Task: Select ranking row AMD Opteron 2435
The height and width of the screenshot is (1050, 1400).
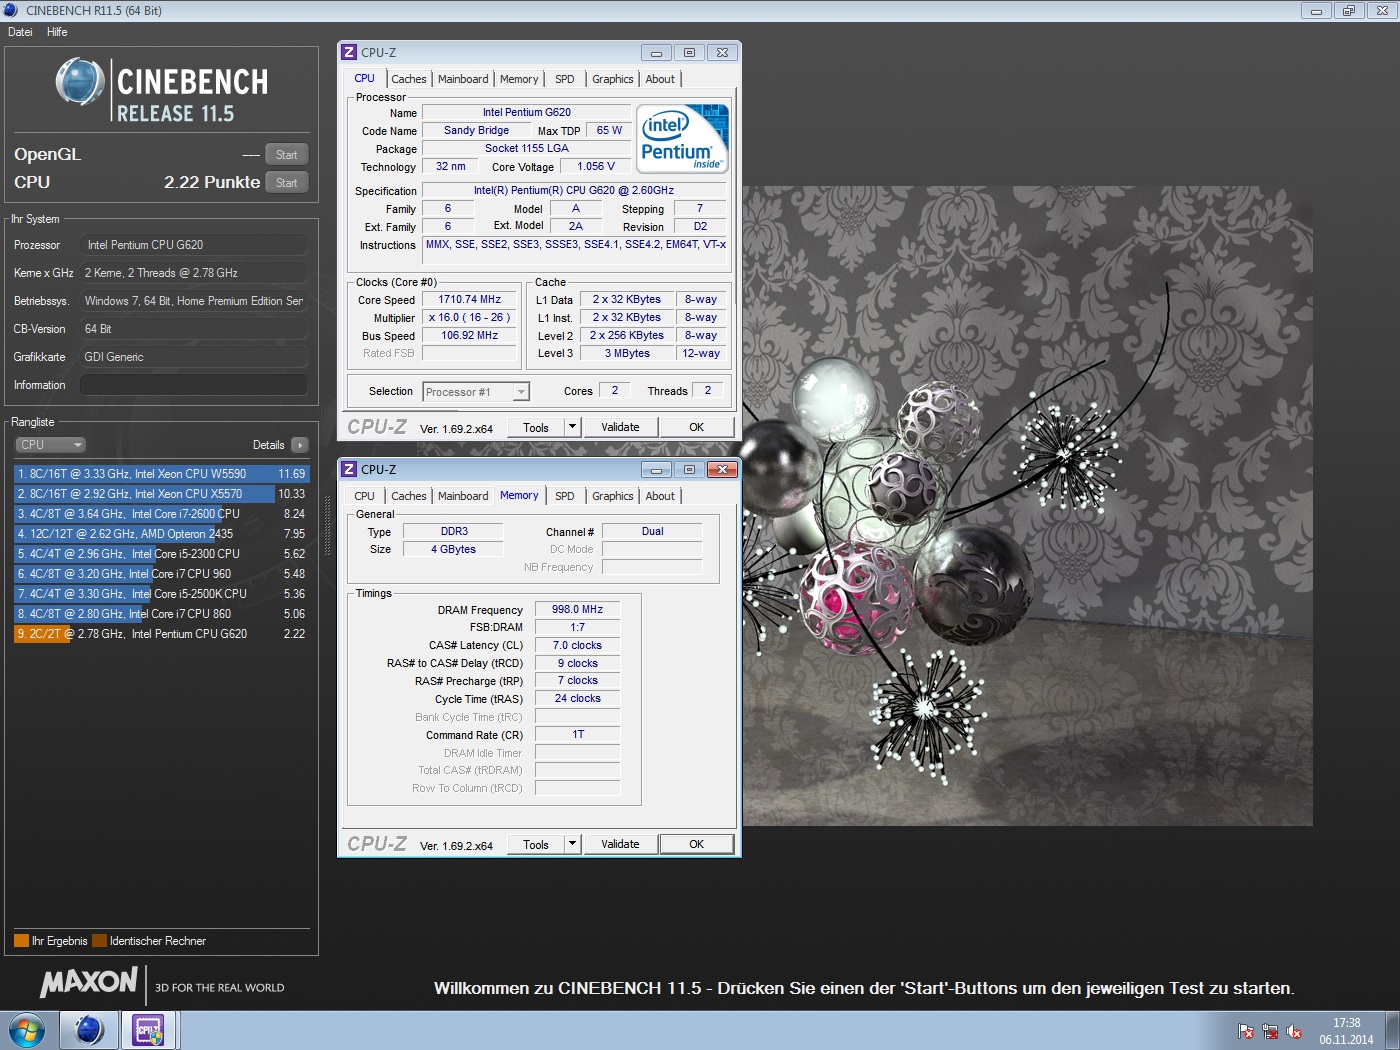Action: click(162, 534)
